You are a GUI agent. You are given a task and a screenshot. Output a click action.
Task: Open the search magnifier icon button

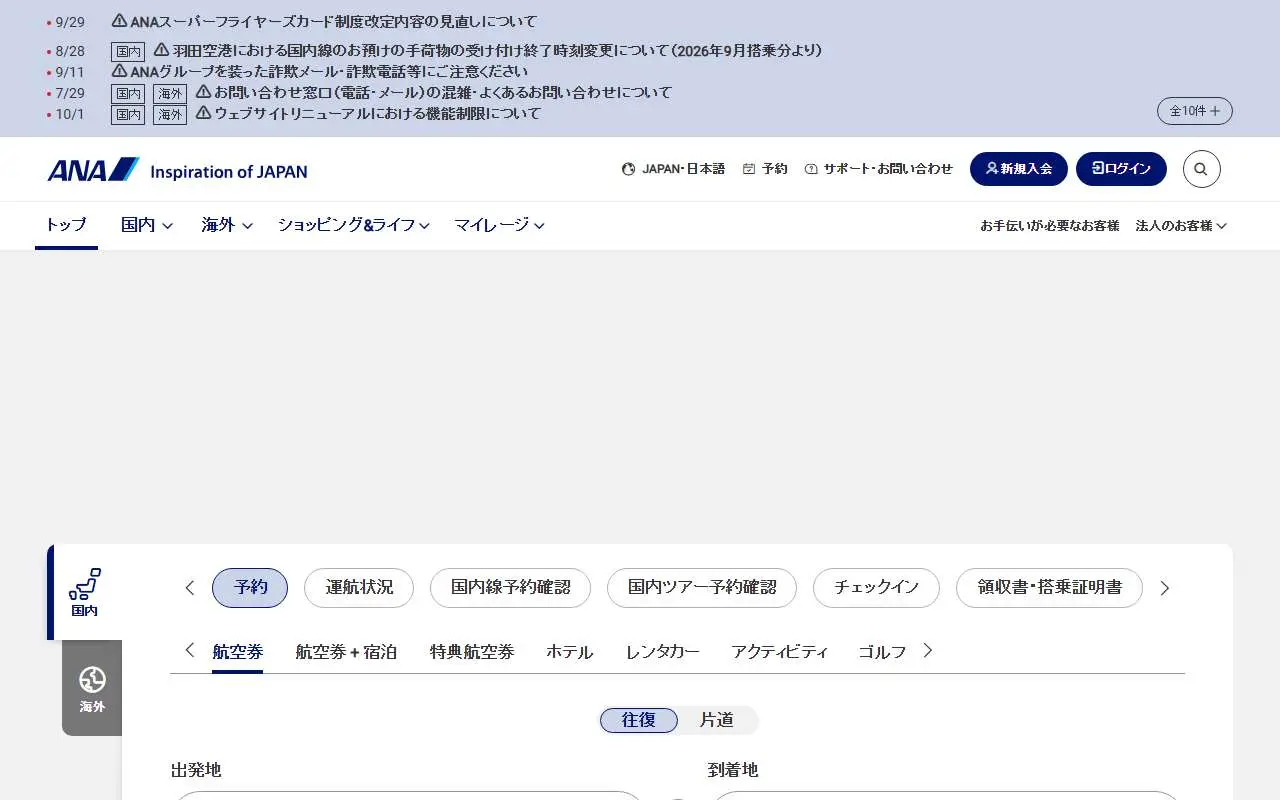coord(1201,169)
